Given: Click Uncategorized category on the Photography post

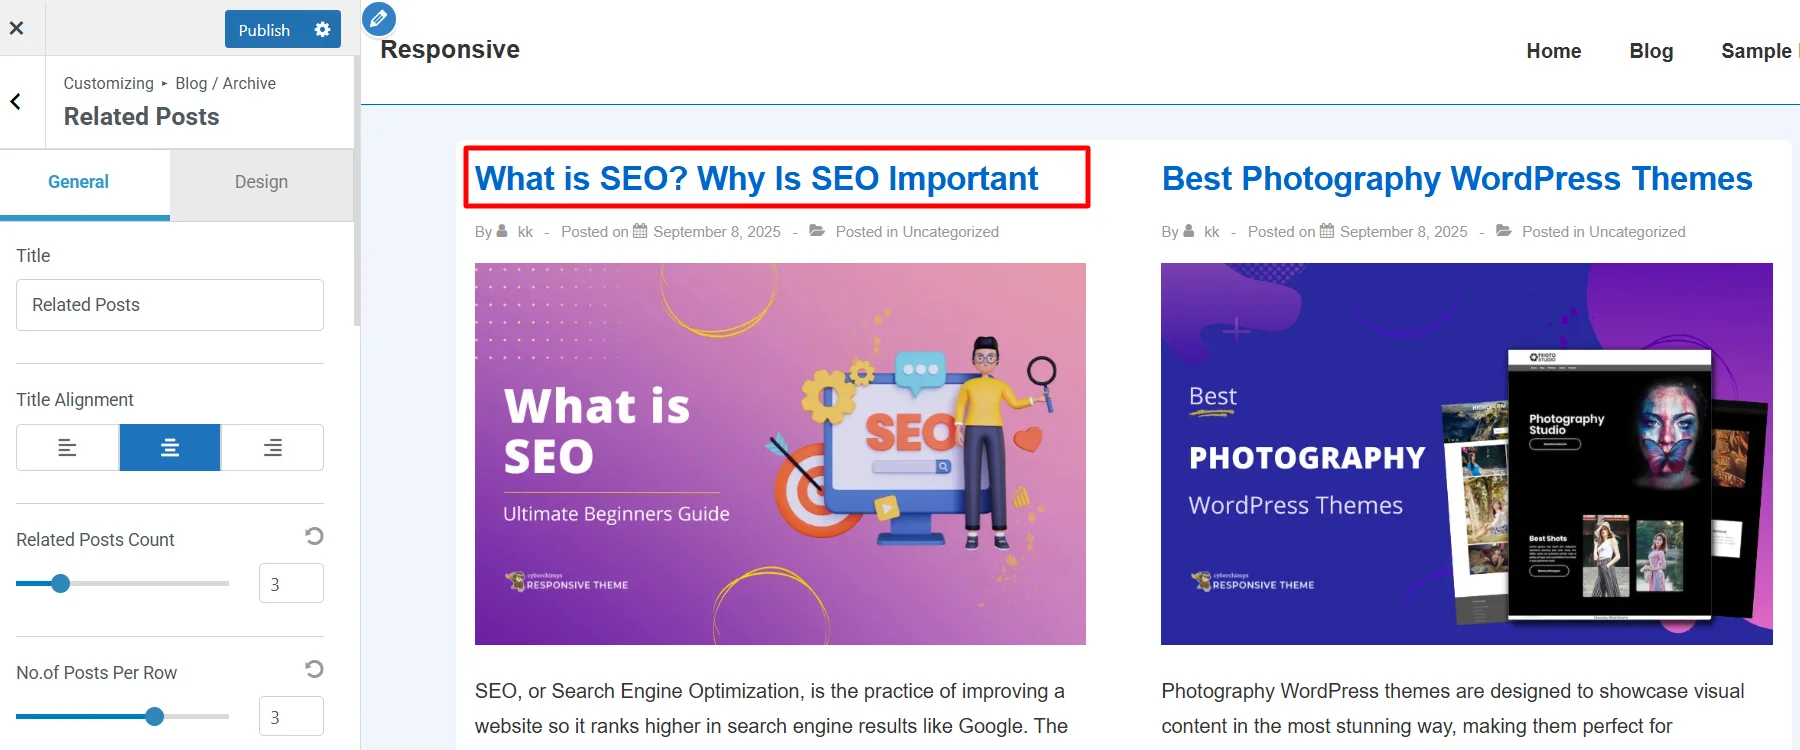Looking at the screenshot, I should point(1637,232).
